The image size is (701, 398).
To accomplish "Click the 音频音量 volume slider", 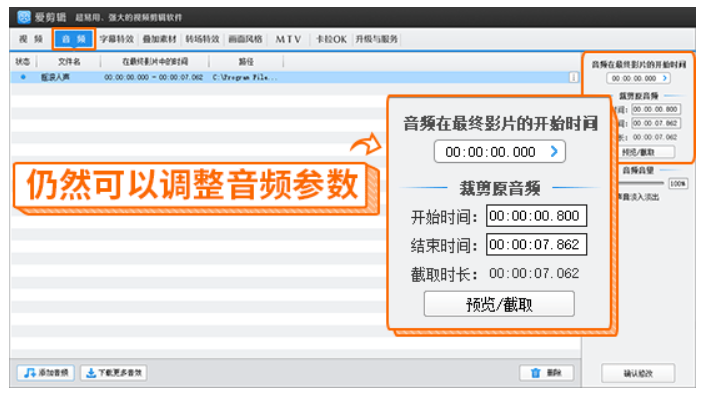I will [641, 183].
